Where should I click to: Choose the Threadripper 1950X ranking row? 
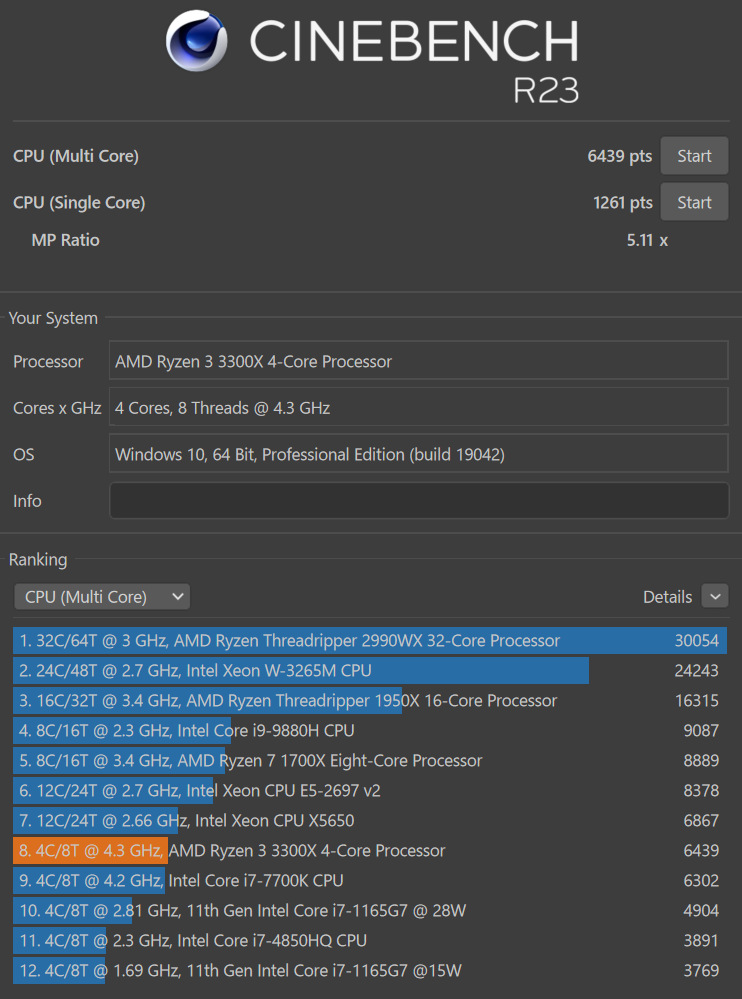click(369, 701)
